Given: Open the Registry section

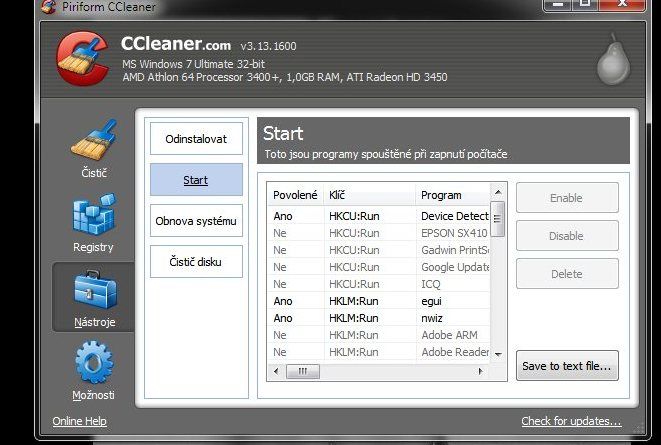Looking at the screenshot, I should 94,223.
